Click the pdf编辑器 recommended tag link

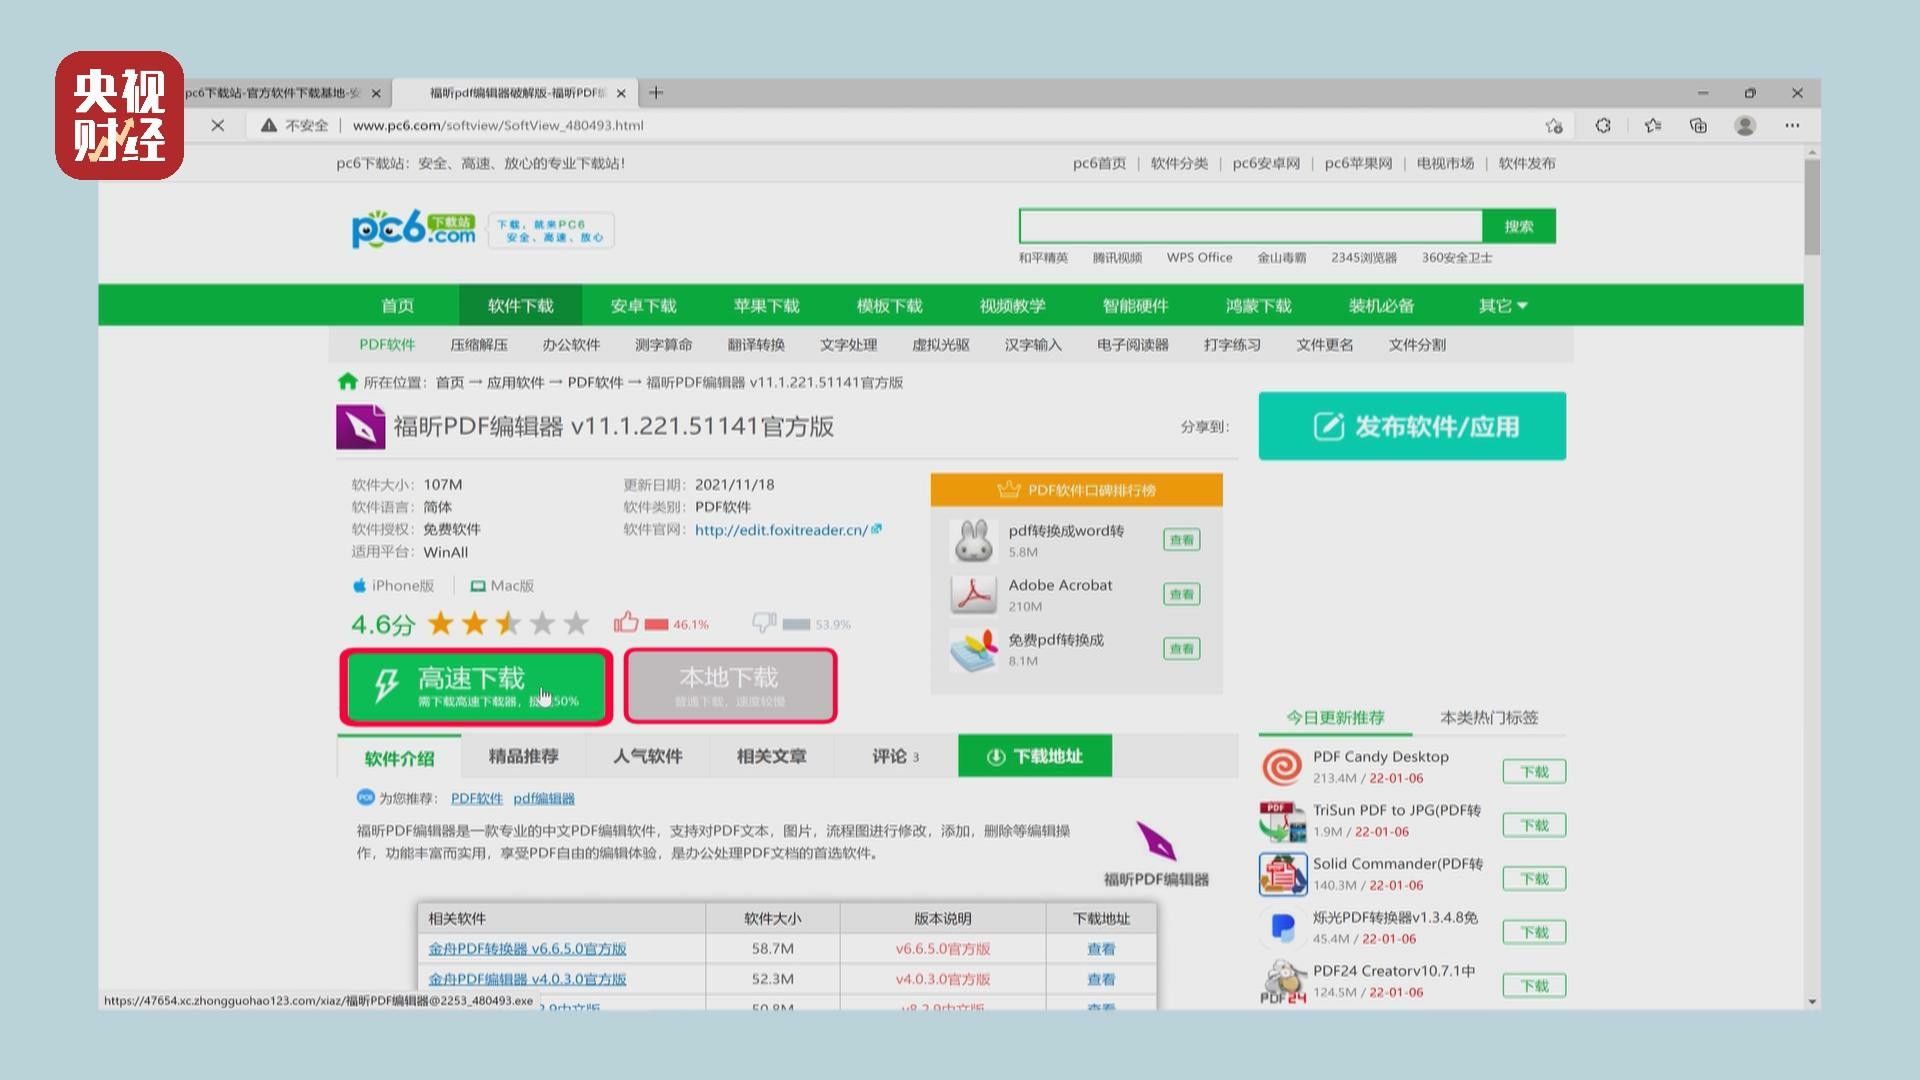(x=544, y=798)
